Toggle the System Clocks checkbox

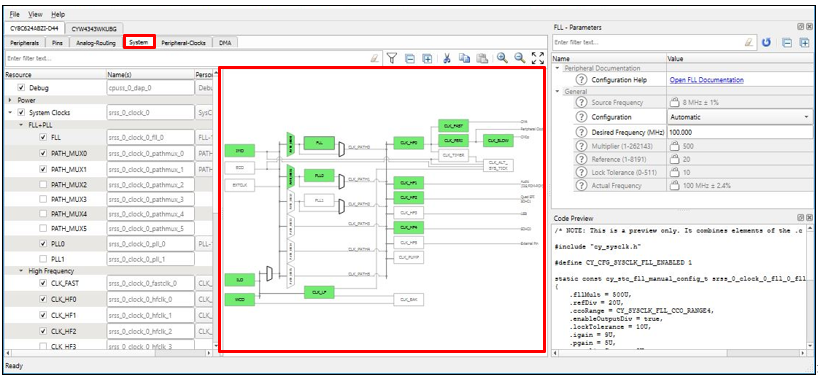pyautogui.click(x=21, y=112)
